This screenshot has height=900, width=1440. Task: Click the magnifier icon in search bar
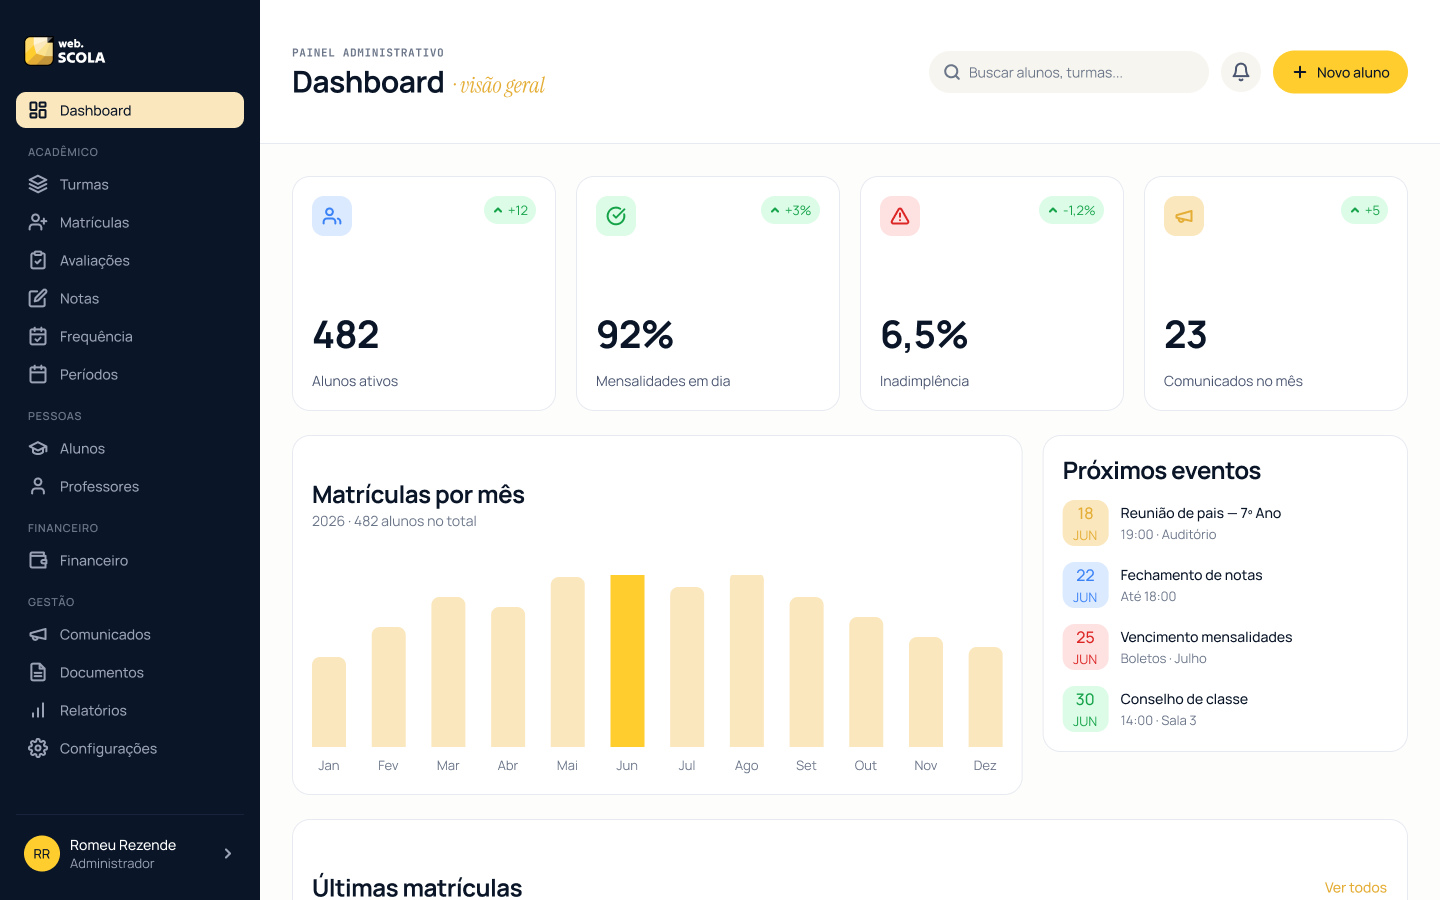click(x=952, y=72)
